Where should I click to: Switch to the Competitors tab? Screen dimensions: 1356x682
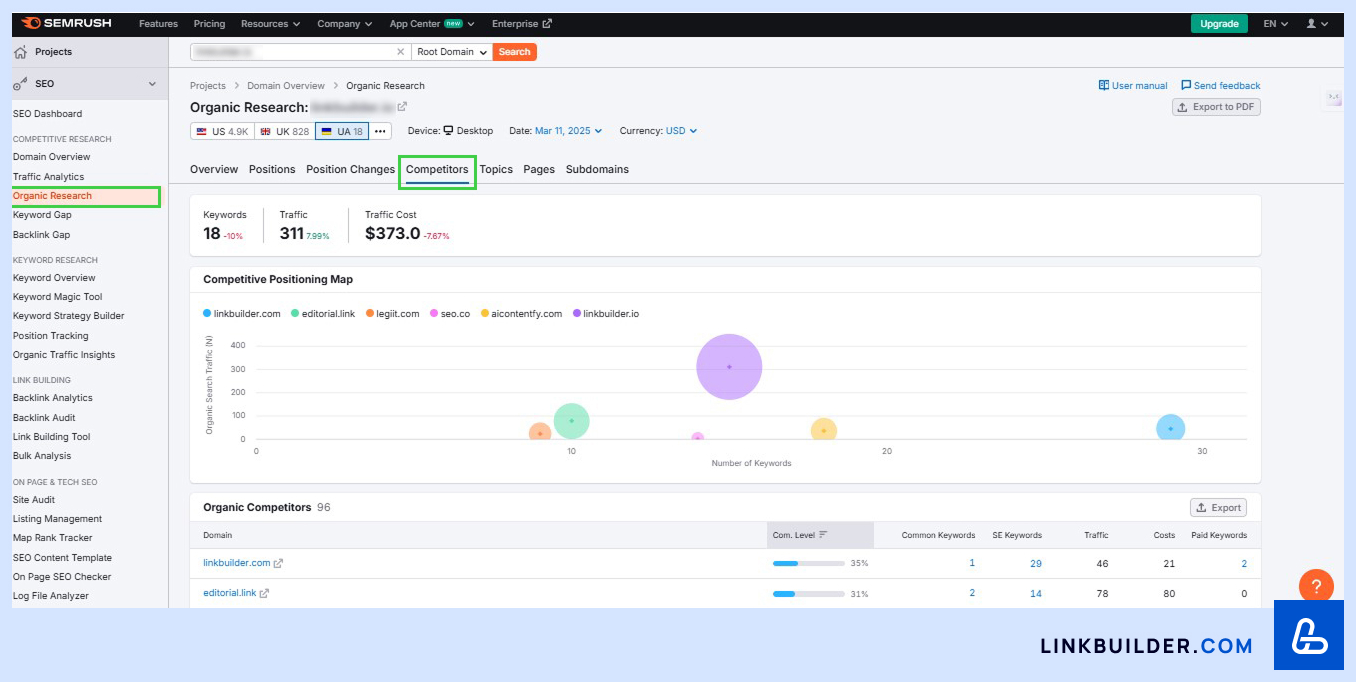point(437,169)
